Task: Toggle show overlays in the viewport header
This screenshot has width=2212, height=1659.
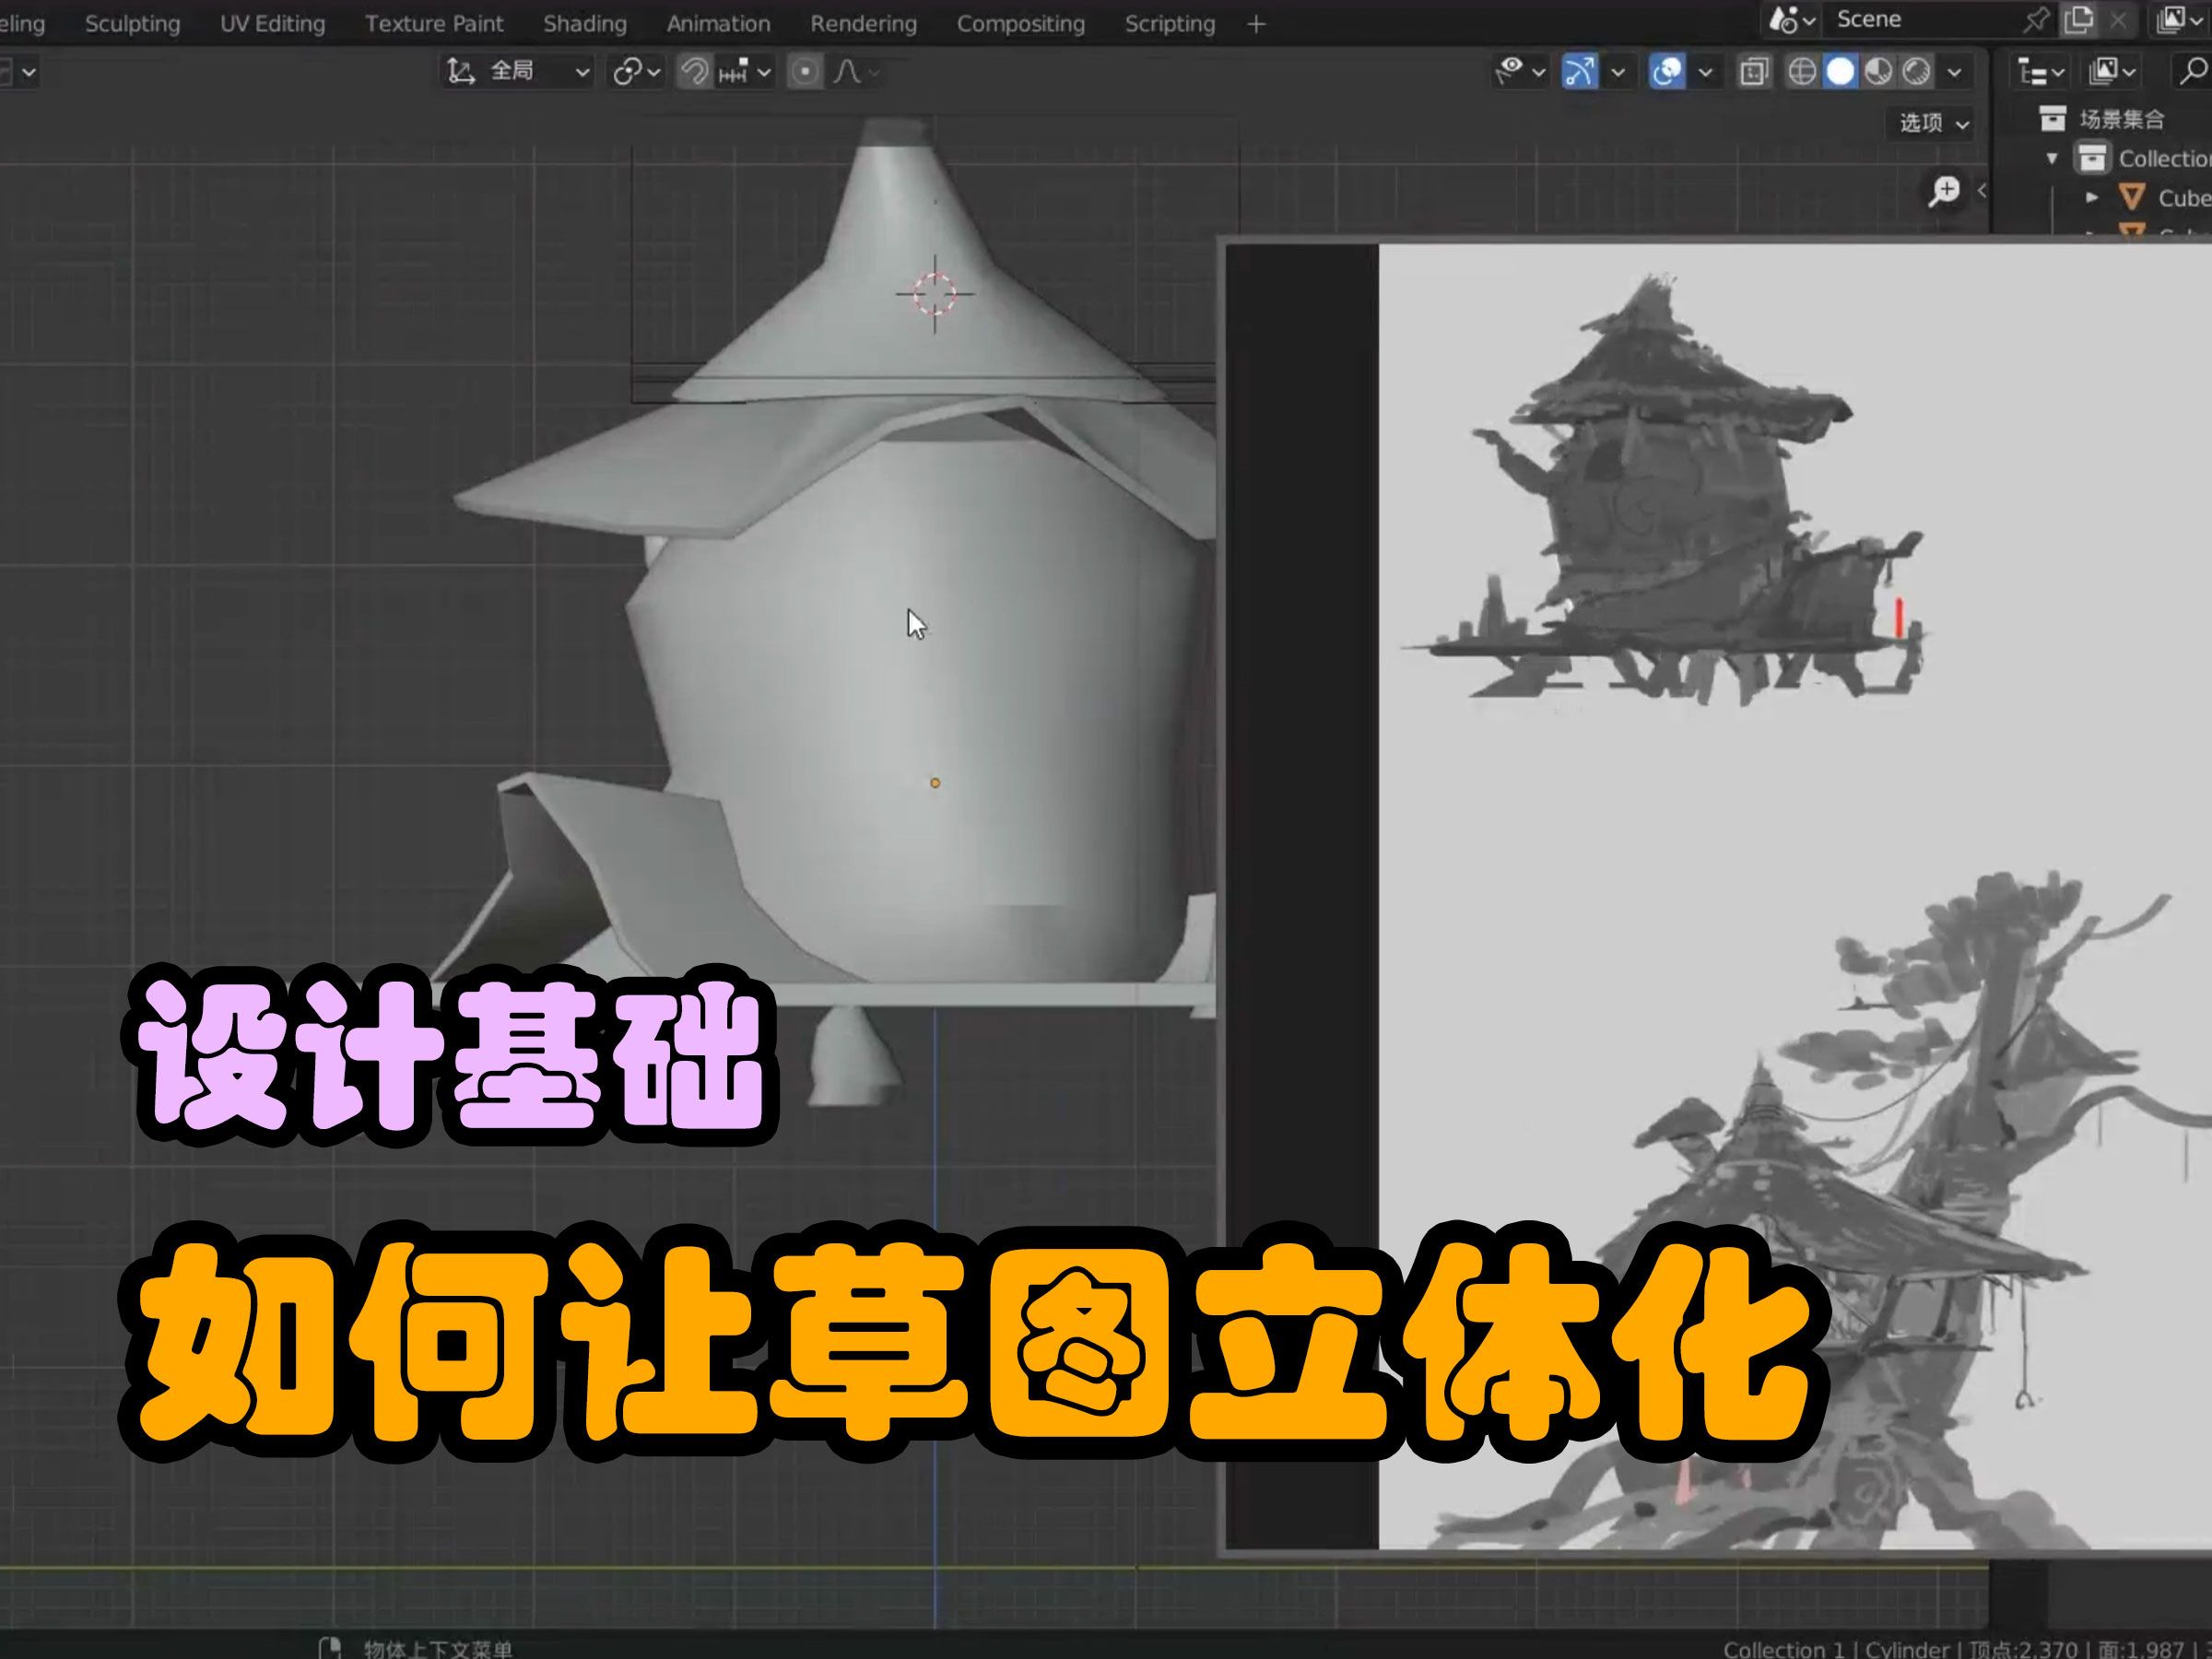Action: pyautogui.click(x=1666, y=71)
